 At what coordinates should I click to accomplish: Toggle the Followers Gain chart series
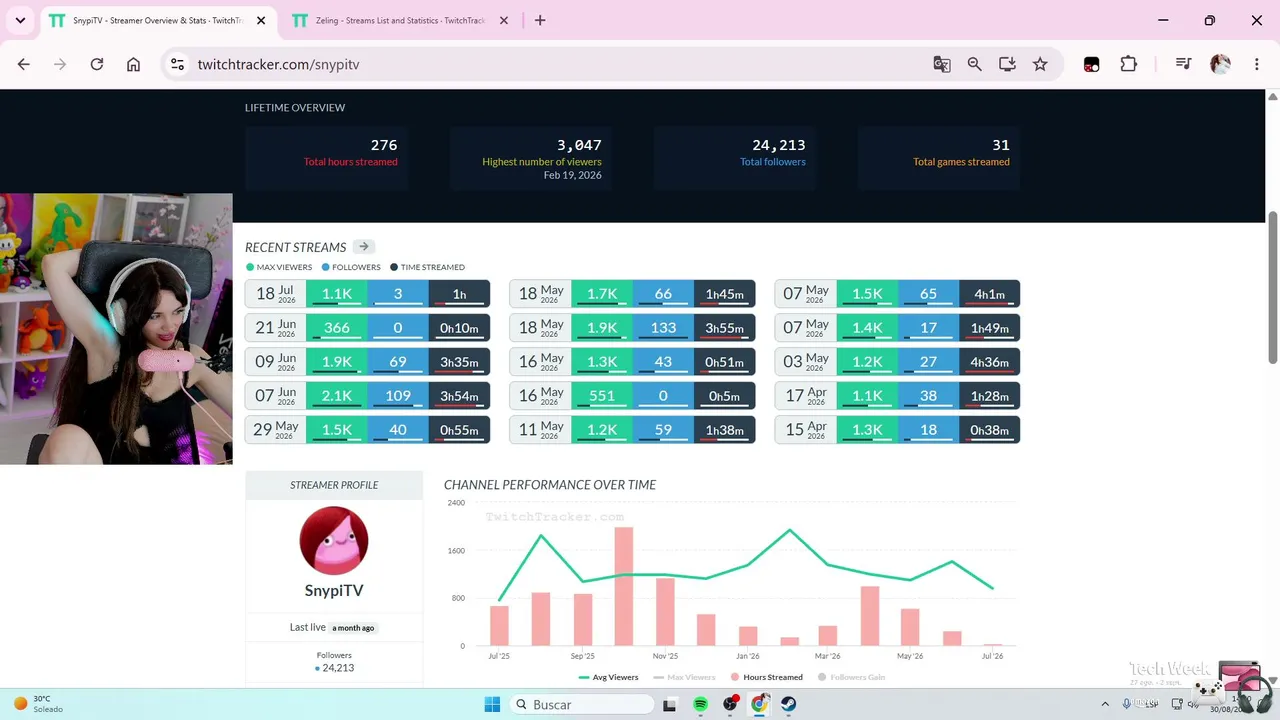click(851, 677)
